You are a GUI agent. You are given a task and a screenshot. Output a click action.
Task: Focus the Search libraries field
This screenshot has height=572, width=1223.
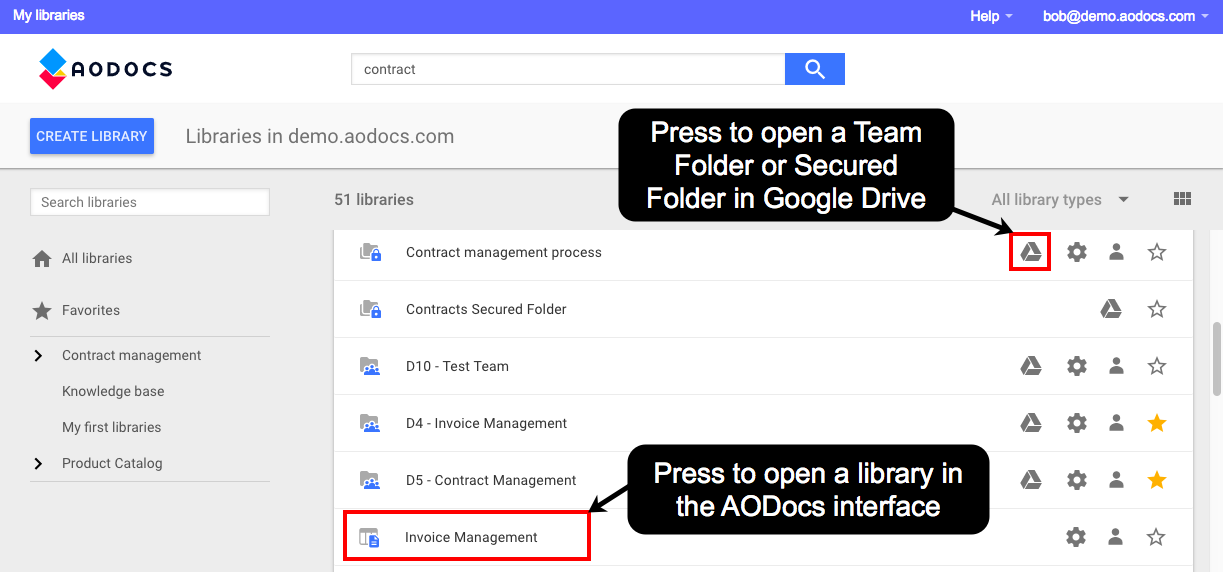click(150, 202)
